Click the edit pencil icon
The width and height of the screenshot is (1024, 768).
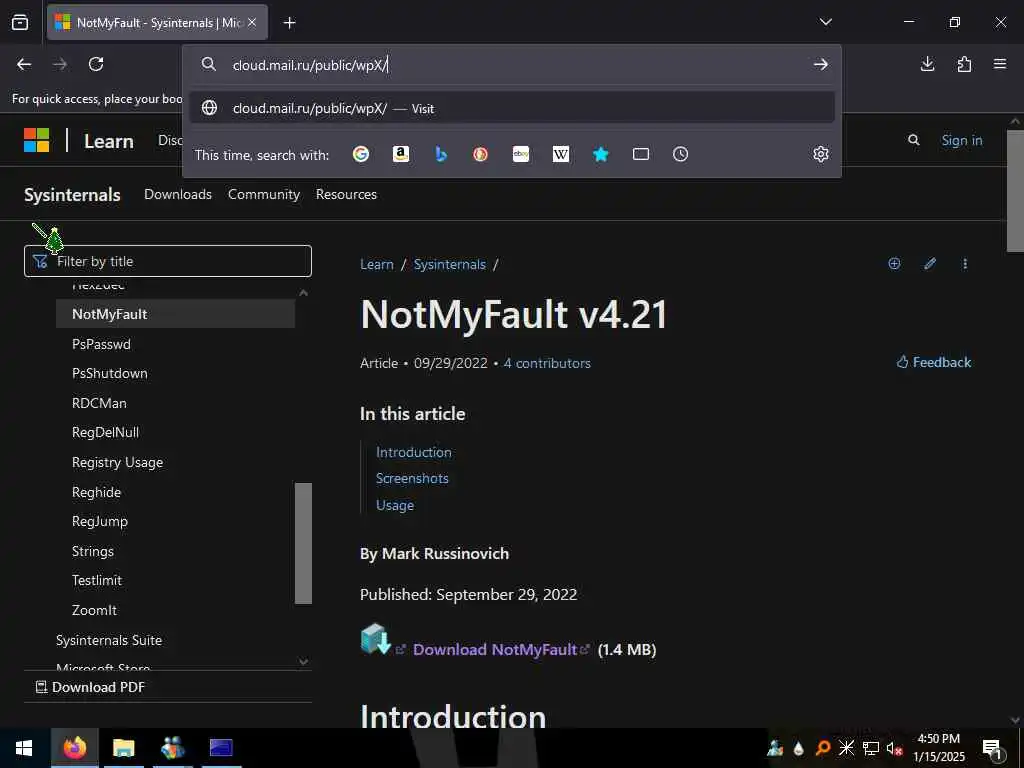930,263
